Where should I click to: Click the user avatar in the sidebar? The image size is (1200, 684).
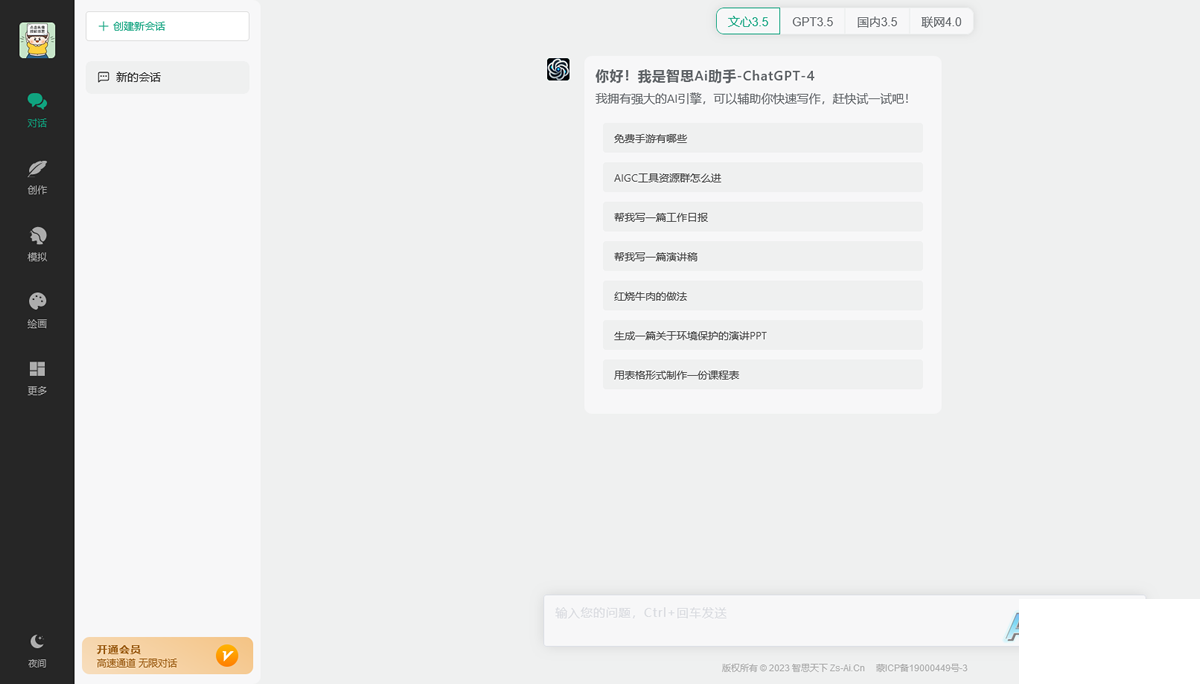[x=37, y=40]
